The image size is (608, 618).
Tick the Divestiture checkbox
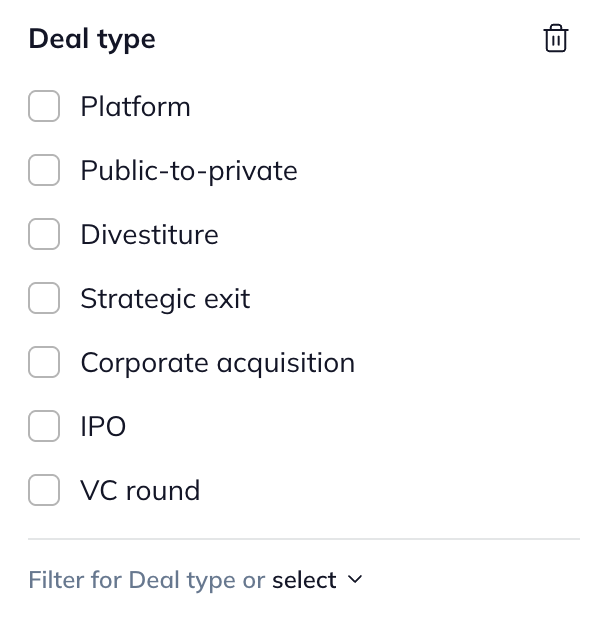(44, 235)
